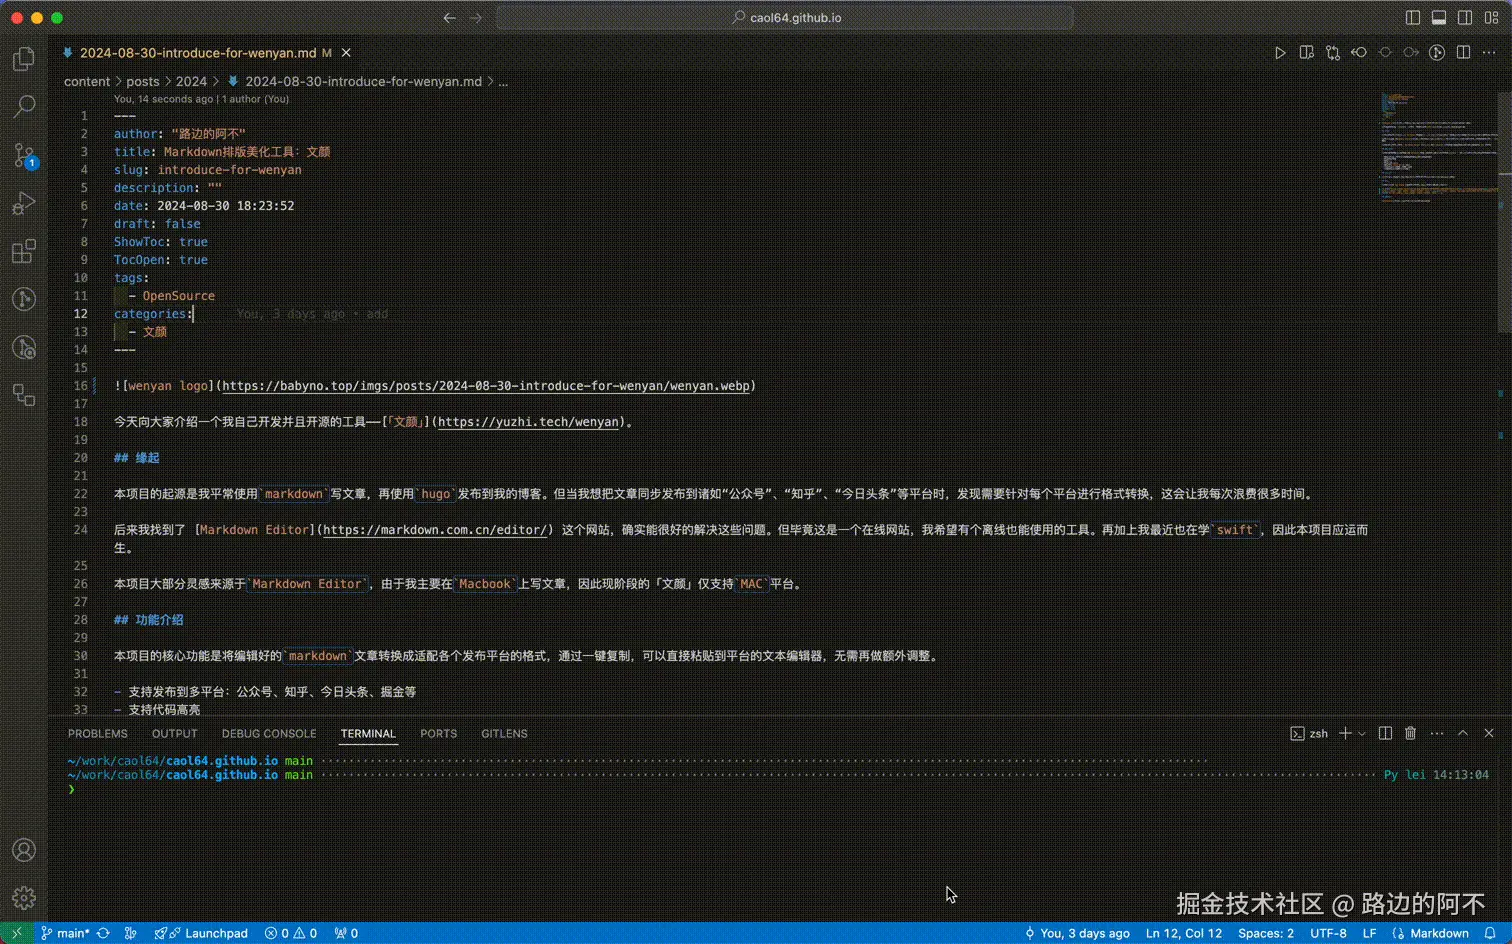Open the Extensions view

[24, 251]
